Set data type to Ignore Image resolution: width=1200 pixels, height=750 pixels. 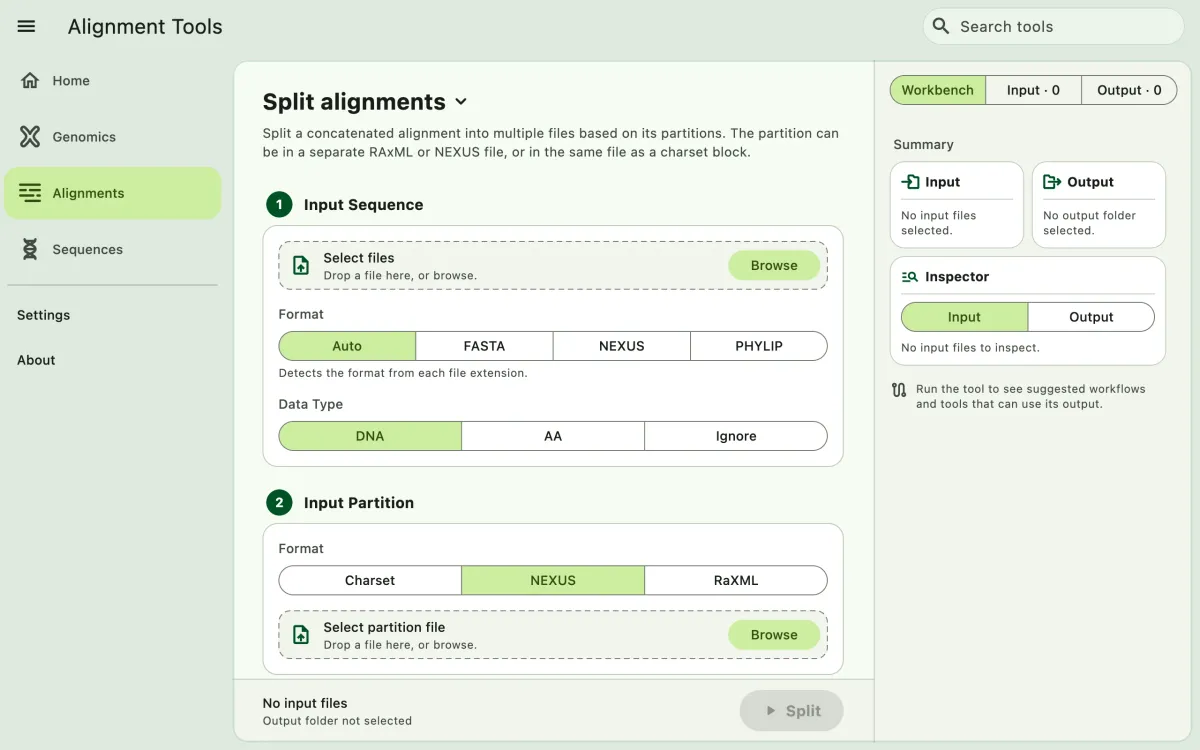(x=736, y=436)
